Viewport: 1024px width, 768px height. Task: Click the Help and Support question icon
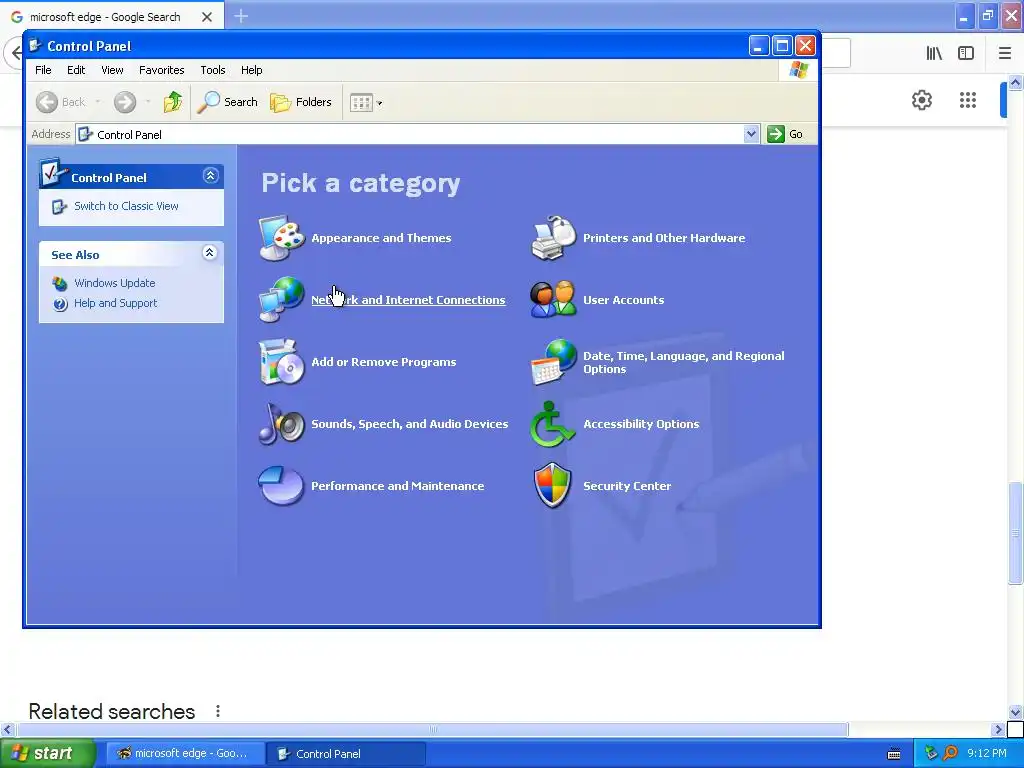tap(60, 304)
